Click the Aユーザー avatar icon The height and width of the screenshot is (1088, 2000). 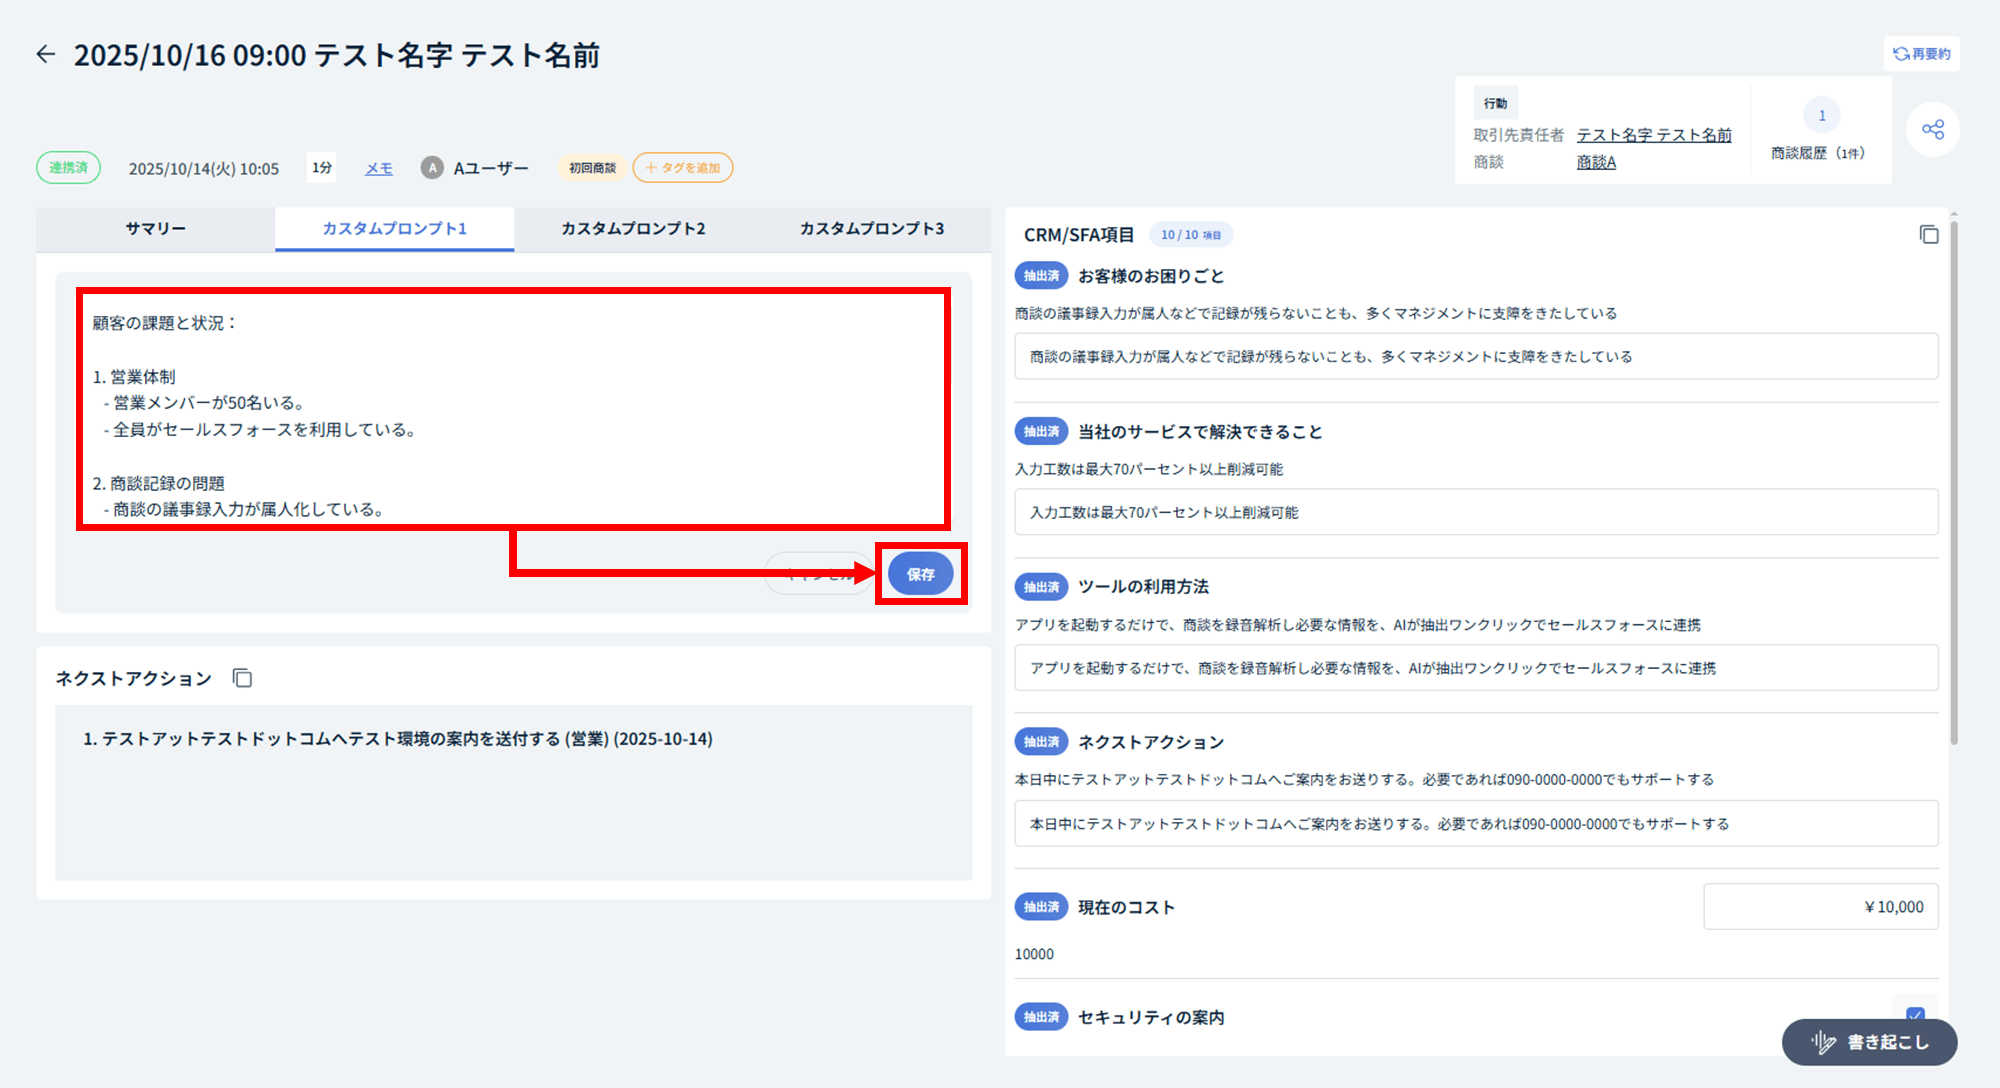click(431, 168)
